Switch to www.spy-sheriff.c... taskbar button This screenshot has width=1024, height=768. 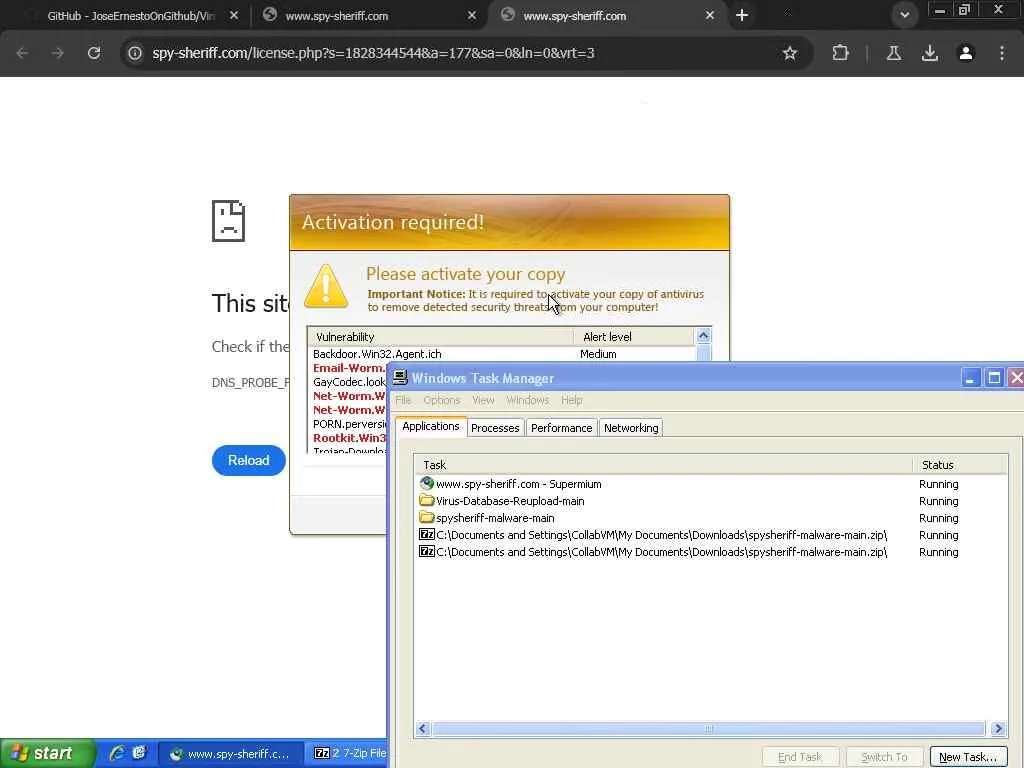coord(231,754)
